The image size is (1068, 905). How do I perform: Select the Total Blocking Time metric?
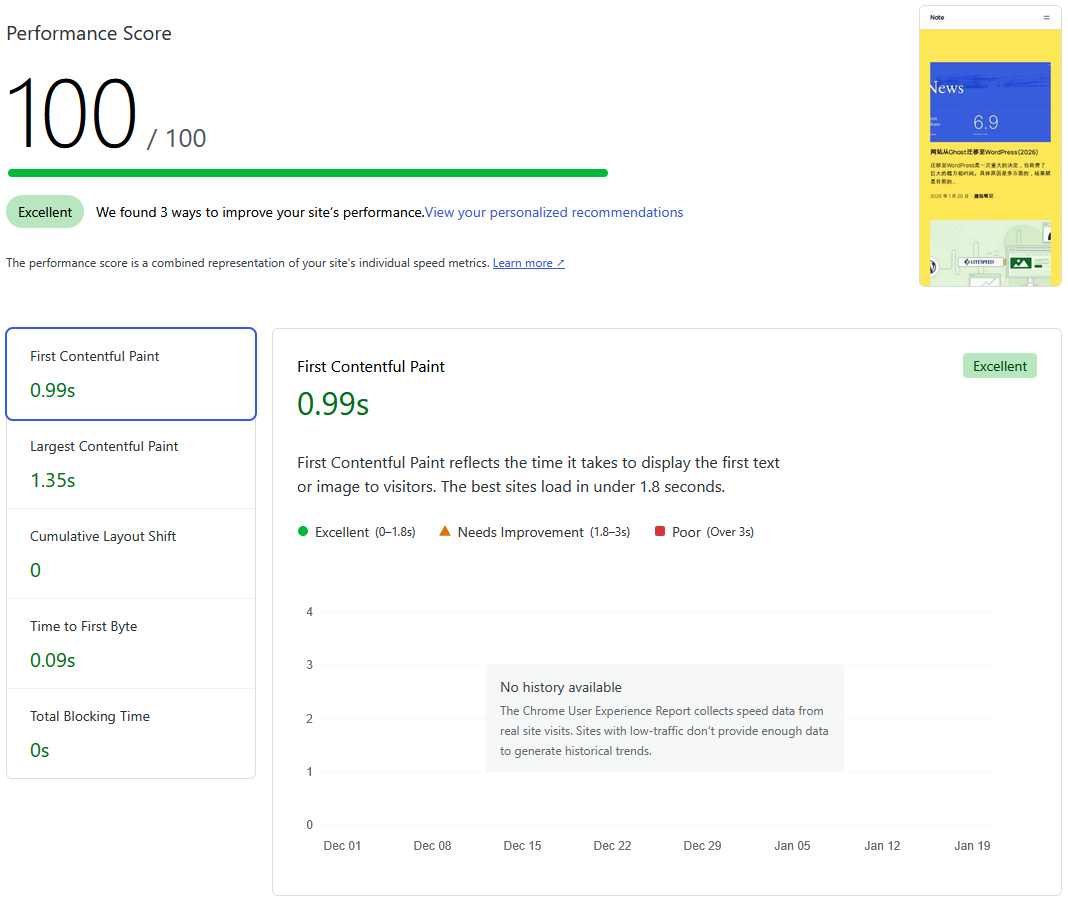pos(130,734)
